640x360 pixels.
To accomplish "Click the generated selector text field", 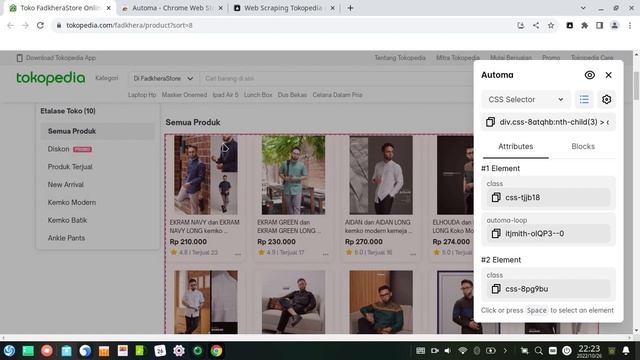I will 554,122.
